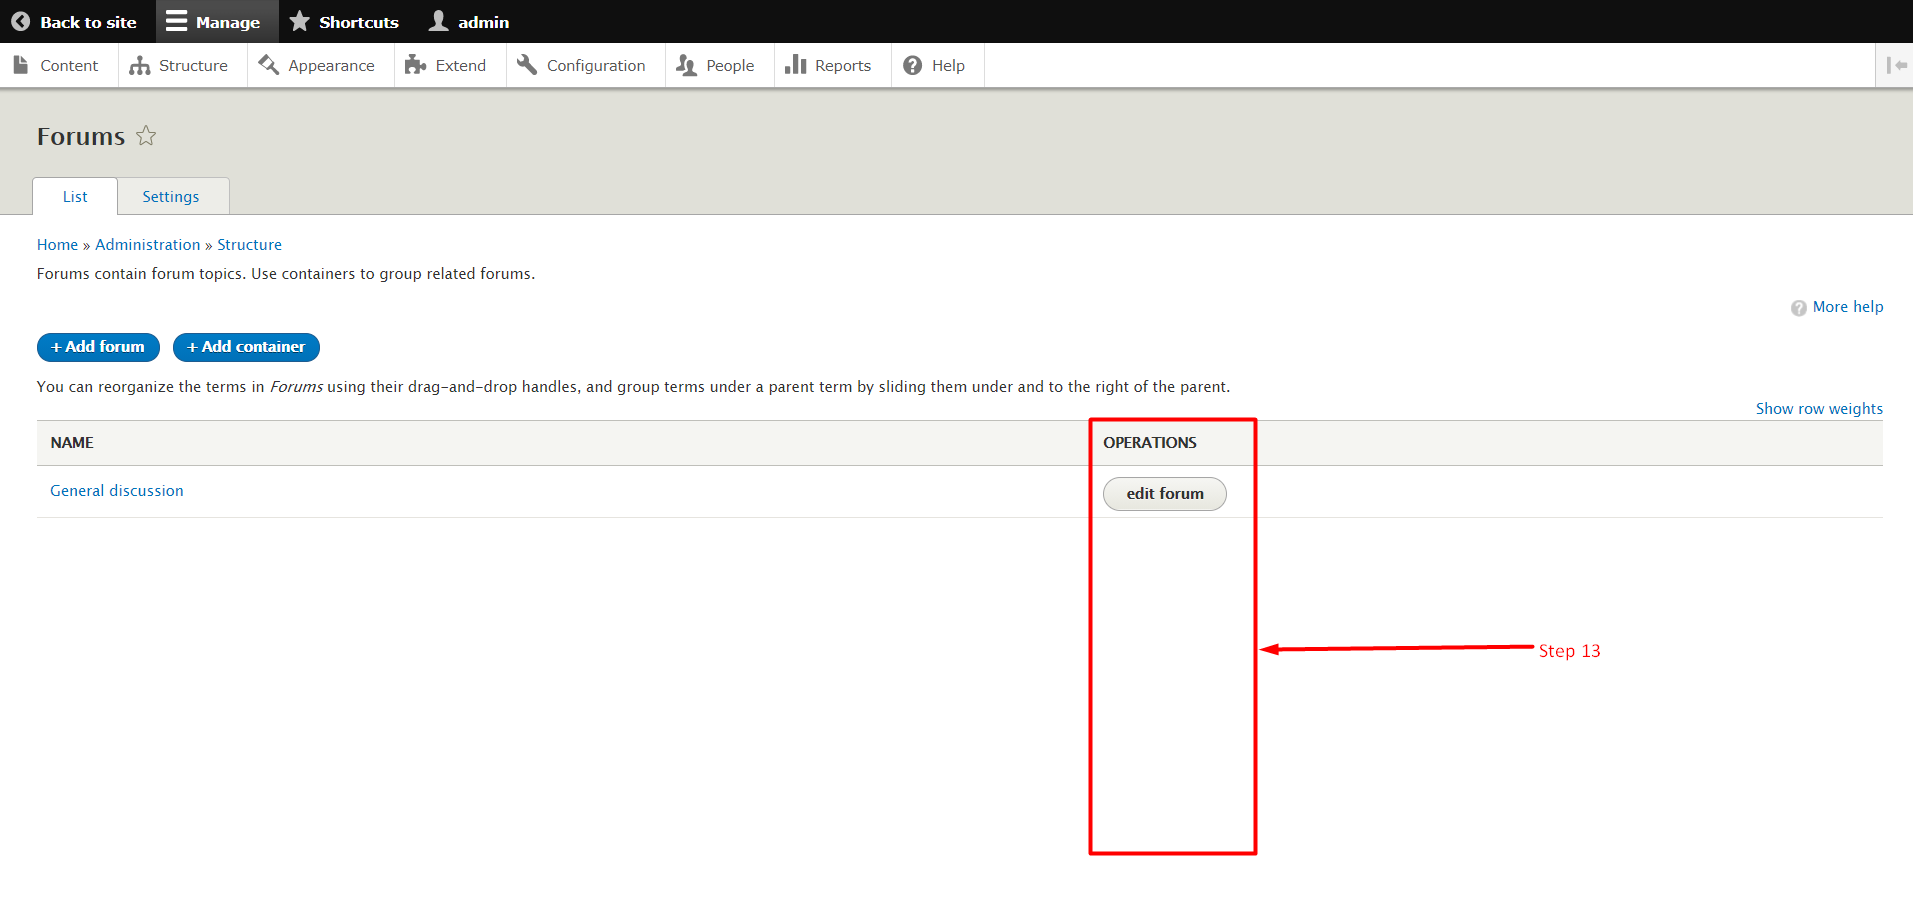
Task: Open the Structure menu
Action: pos(180,65)
